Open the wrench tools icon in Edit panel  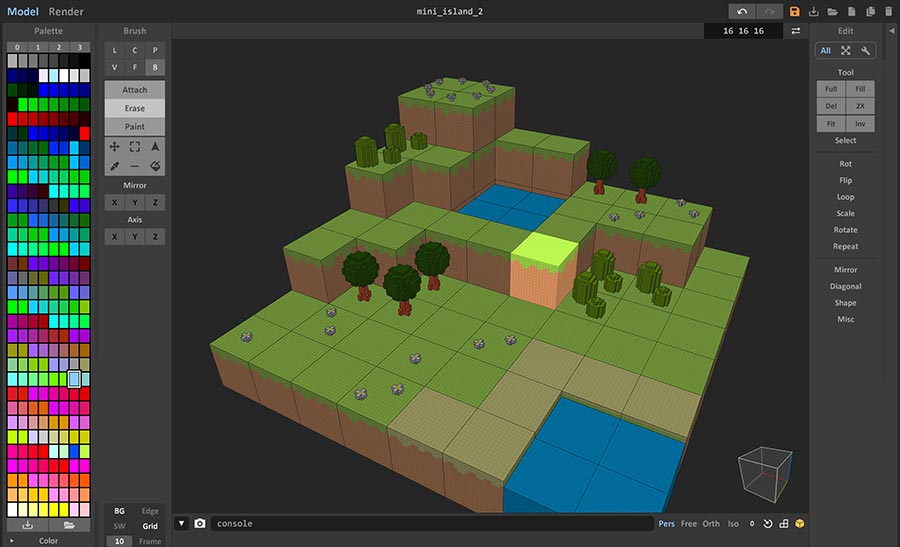[x=866, y=50]
